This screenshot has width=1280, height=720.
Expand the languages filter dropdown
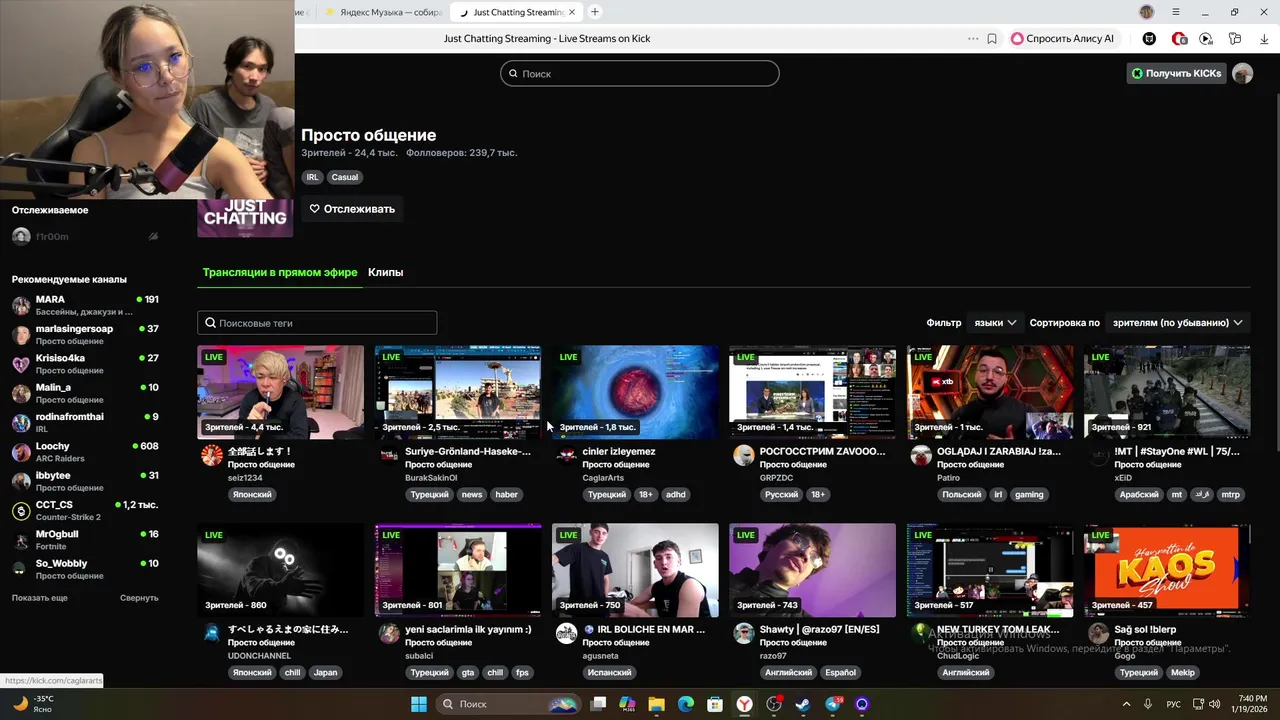click(x=995, y=323)
